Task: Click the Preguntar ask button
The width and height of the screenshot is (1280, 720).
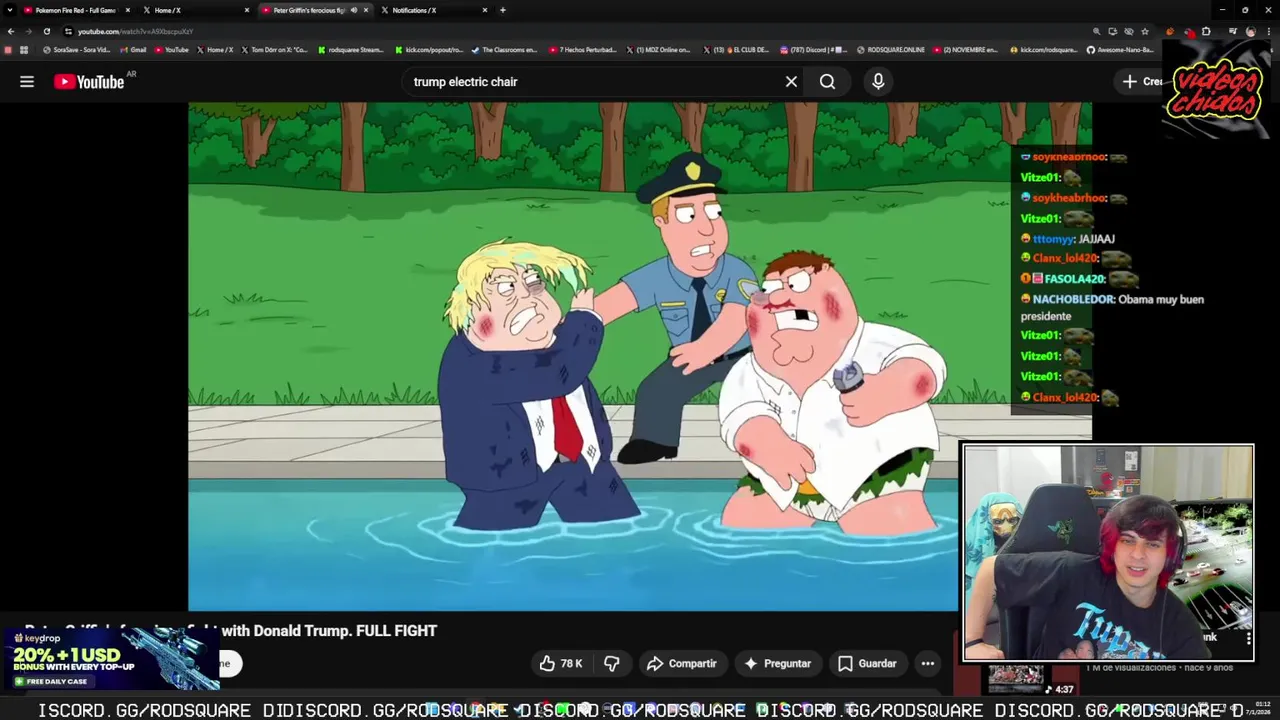Action: [x=778, y=663]
